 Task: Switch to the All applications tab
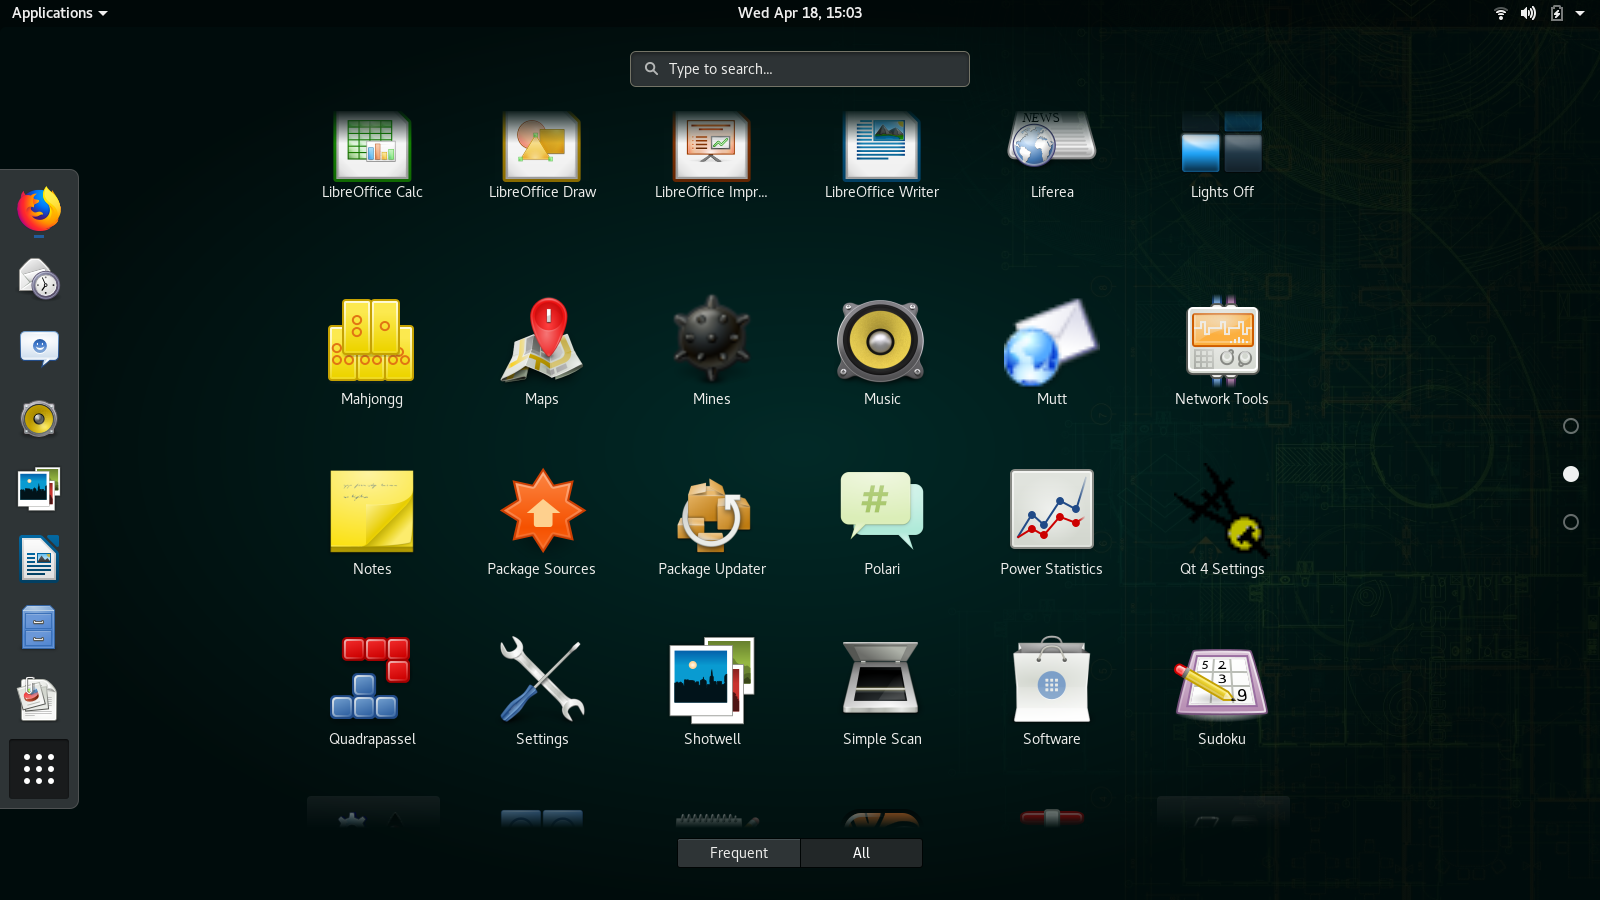pyautogui.click(x=861, y=853)
